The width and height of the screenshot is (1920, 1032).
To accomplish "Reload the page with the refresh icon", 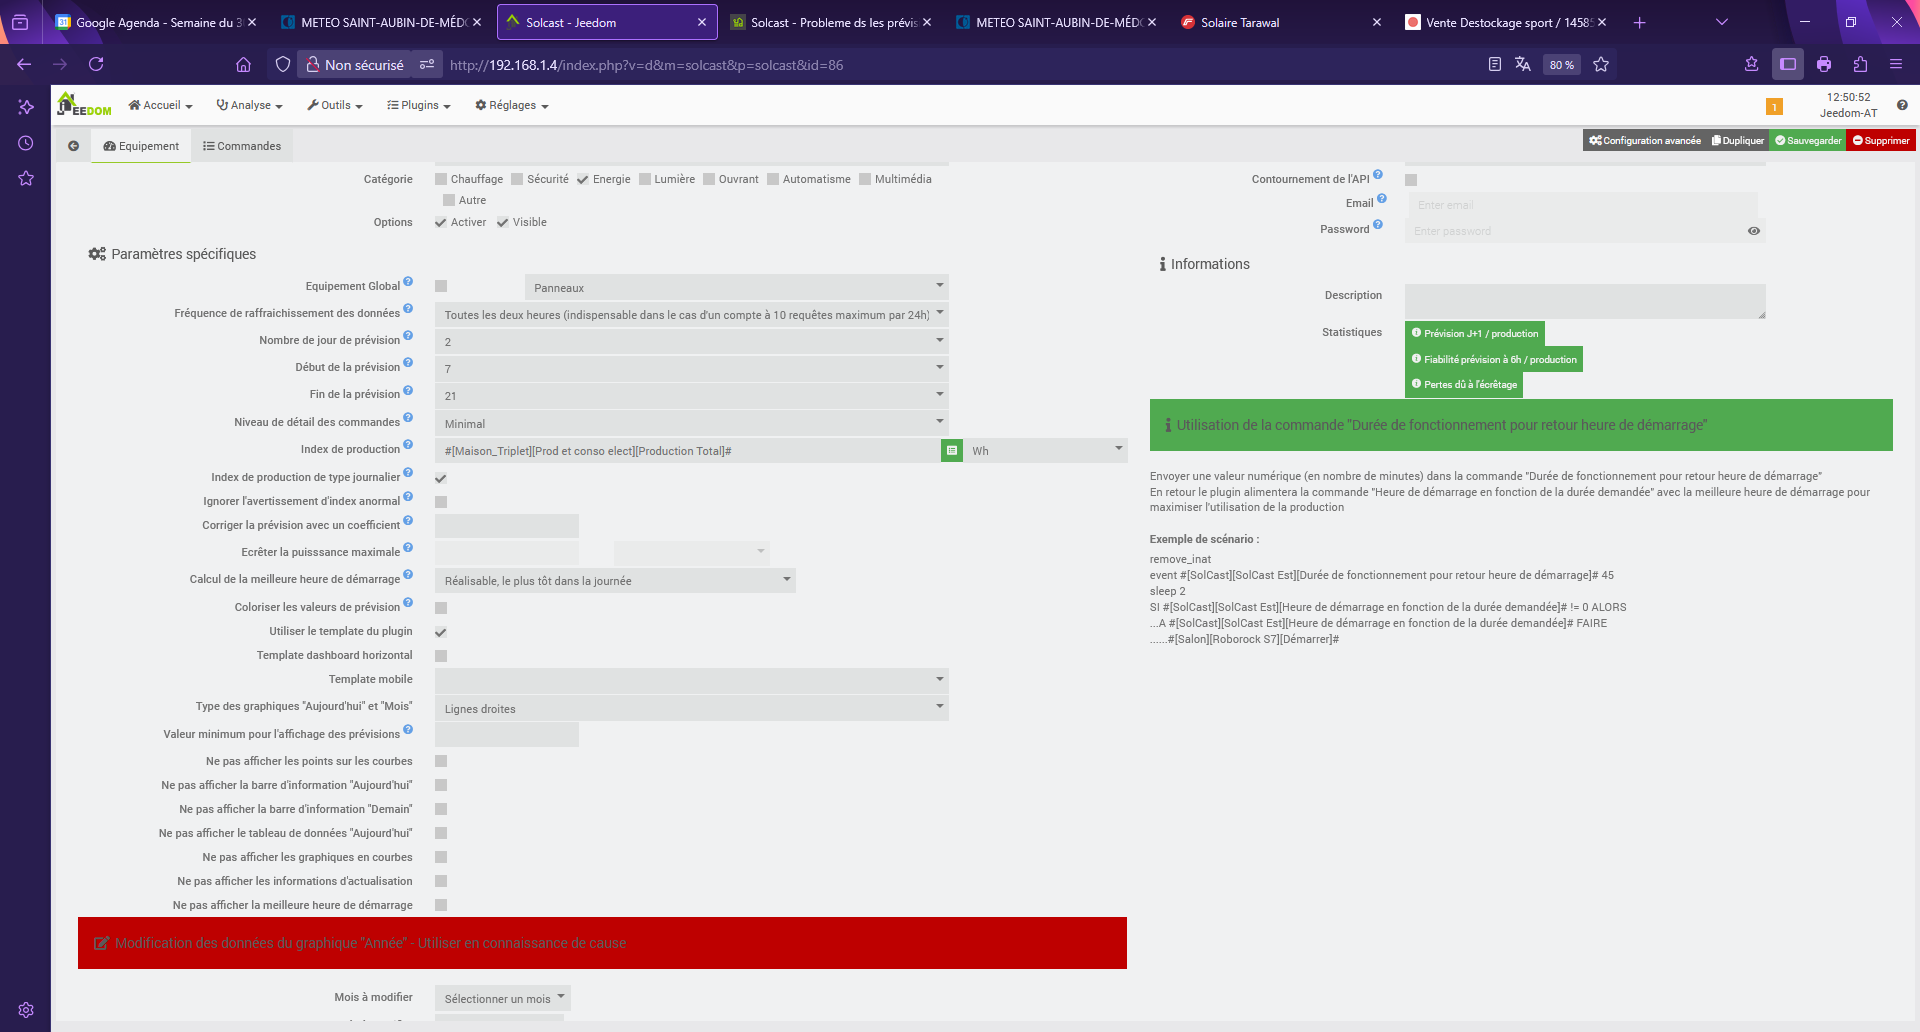I will pyautogui.click(x=96, y=64).
